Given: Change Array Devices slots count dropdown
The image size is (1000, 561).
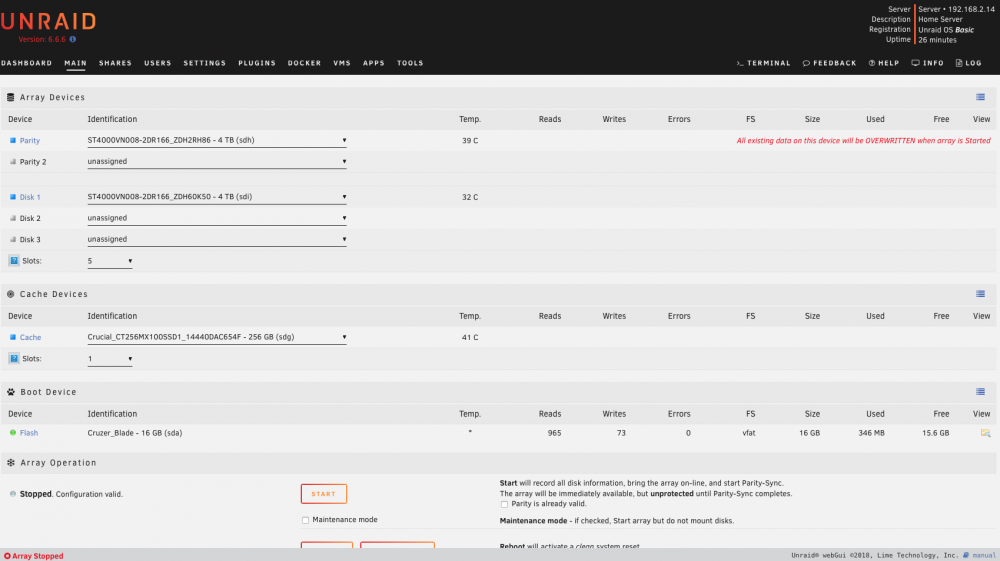Looking at the screenshot, I should 110,261.
